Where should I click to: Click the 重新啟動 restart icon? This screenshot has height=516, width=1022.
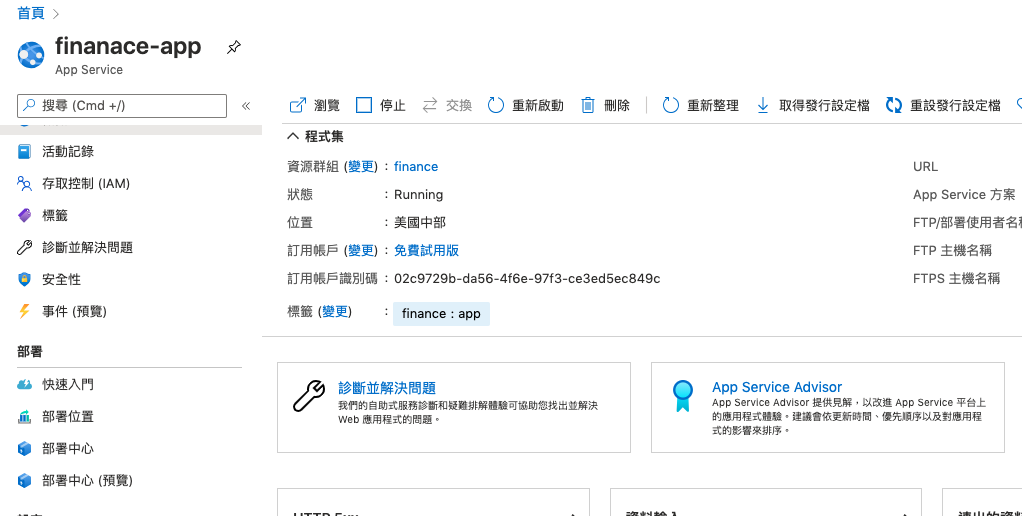tap(496, 105)
